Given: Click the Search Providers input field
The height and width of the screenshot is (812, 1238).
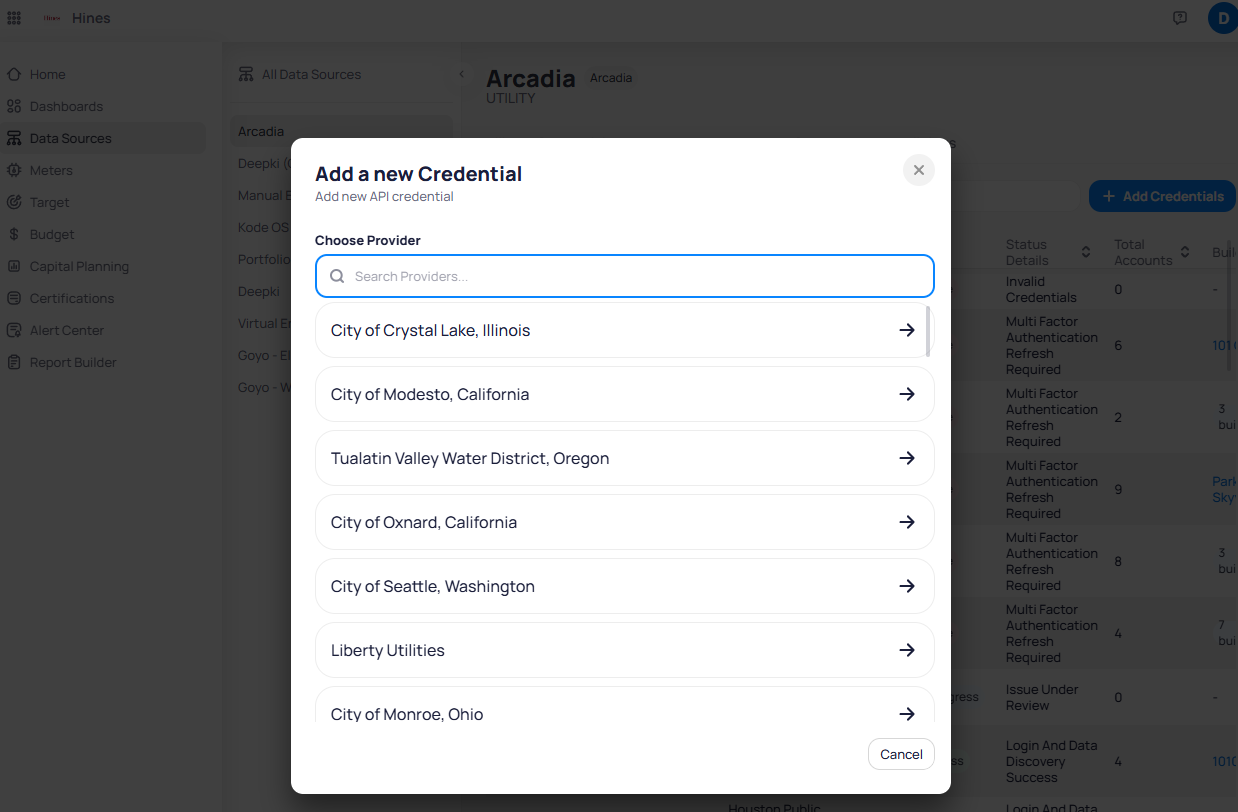Looking at the screenshot, I should pyautogui.click(x=625, y=276).
